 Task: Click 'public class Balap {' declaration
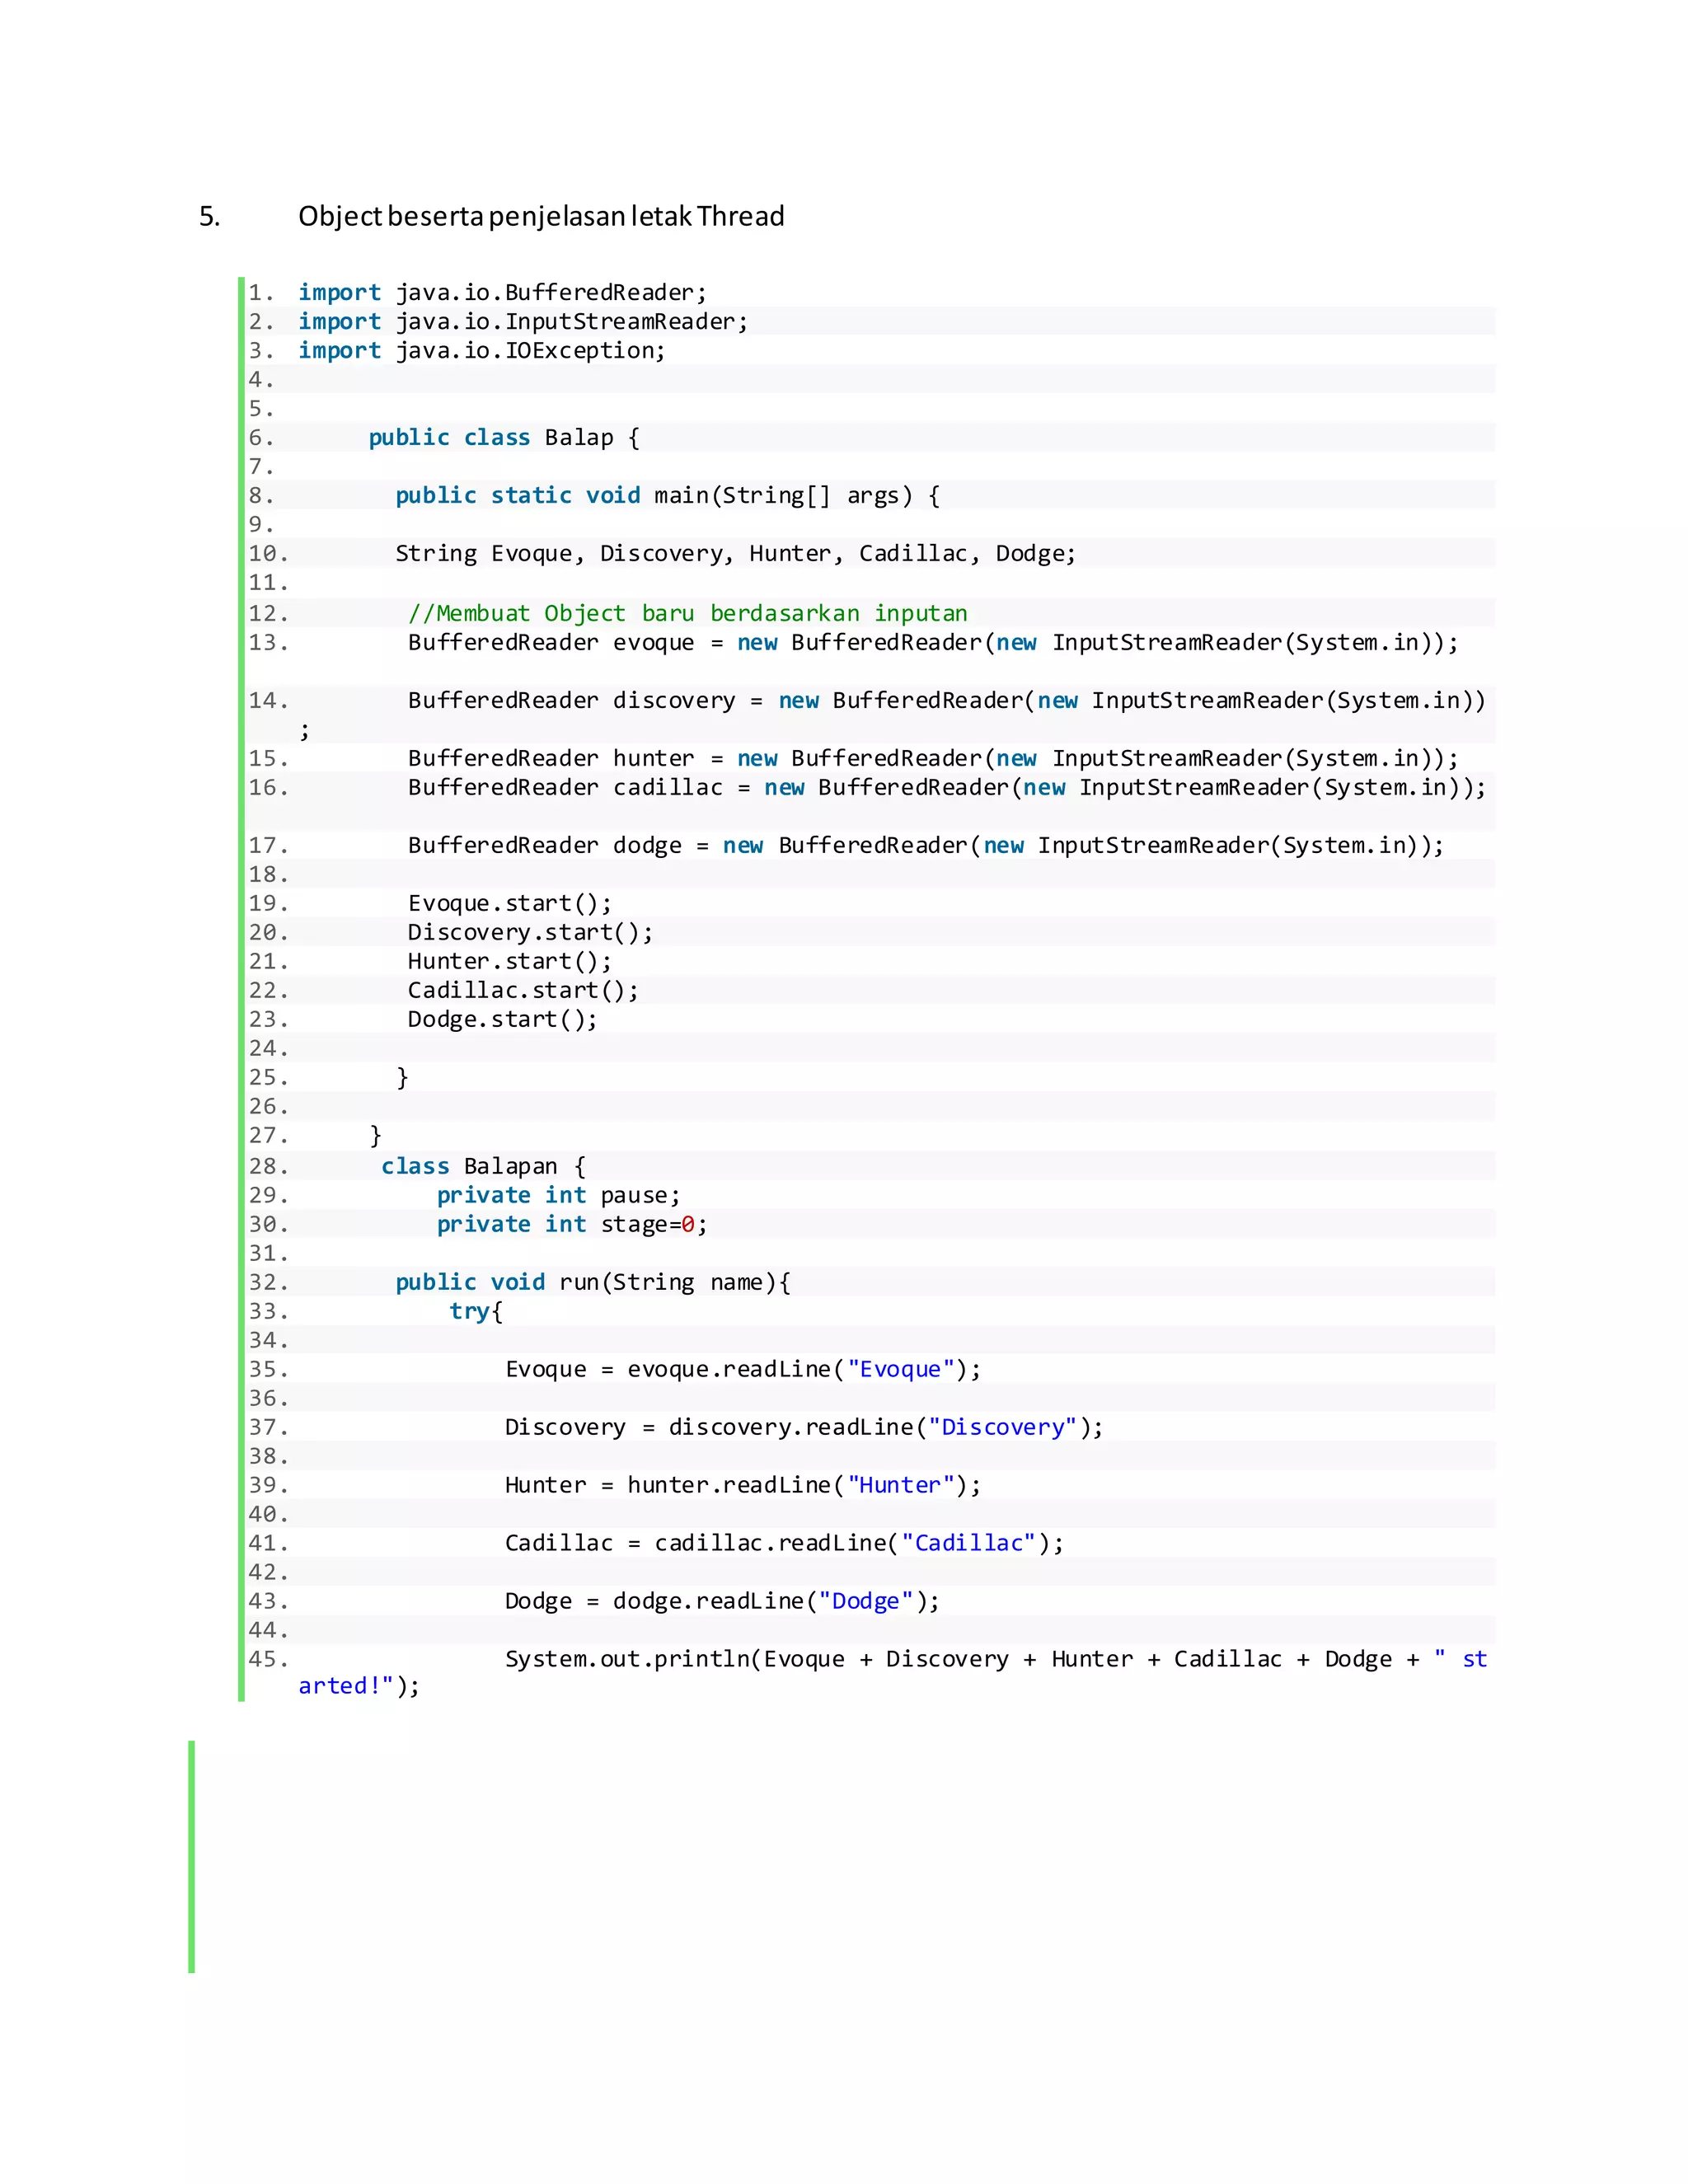(x=503, y=437)
